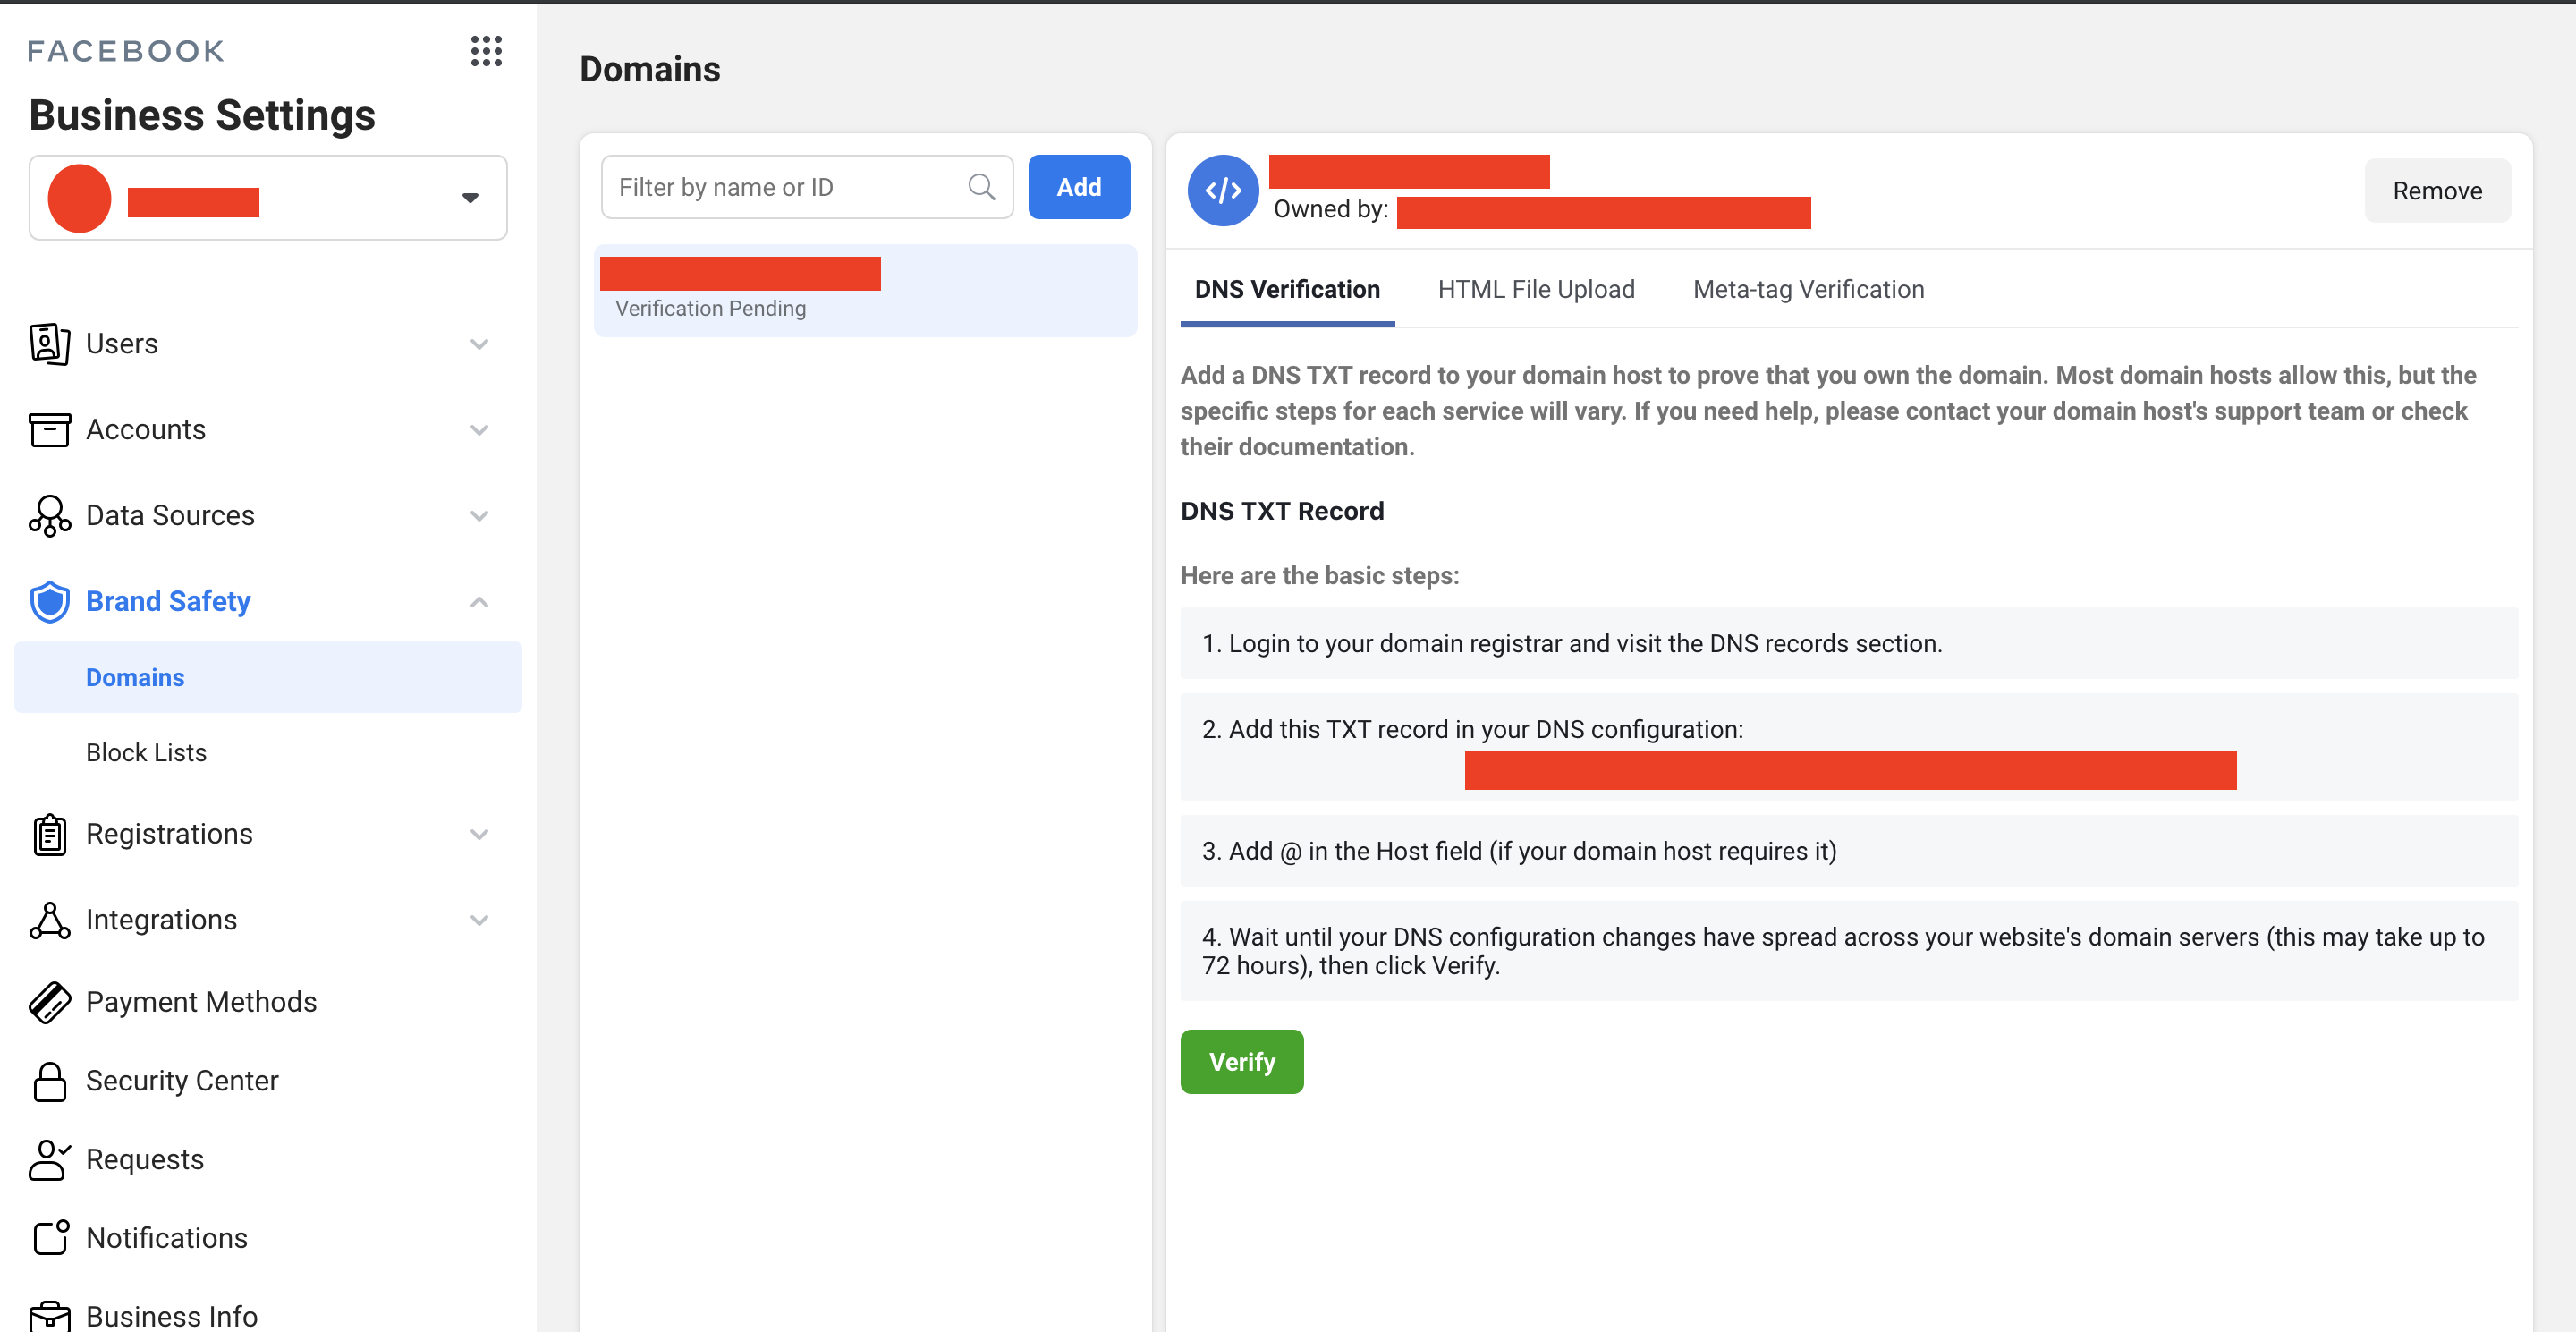
Task: Switch to HTML File Upload tab
Action: click(1535, 289)
